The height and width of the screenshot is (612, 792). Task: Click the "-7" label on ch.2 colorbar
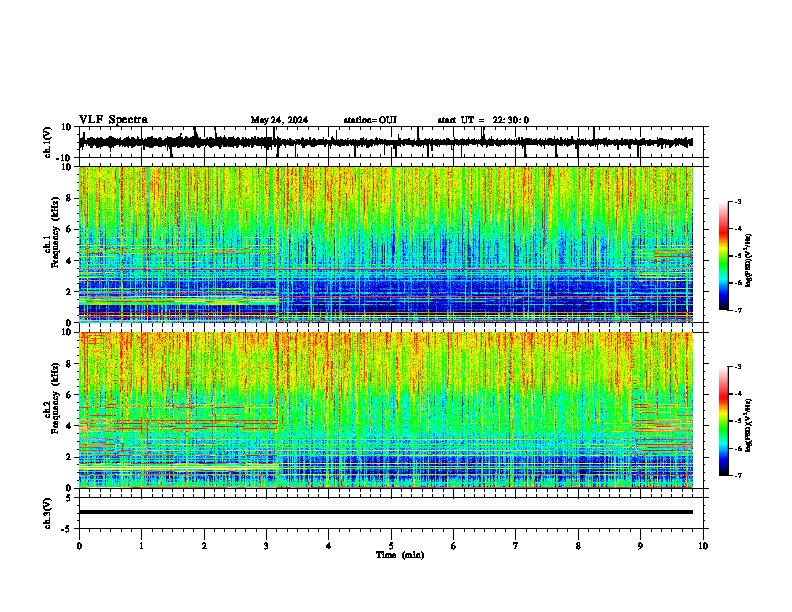738,475
